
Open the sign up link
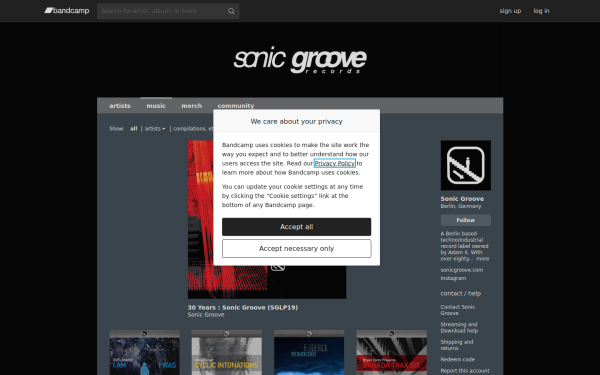(x=510, y=11)
